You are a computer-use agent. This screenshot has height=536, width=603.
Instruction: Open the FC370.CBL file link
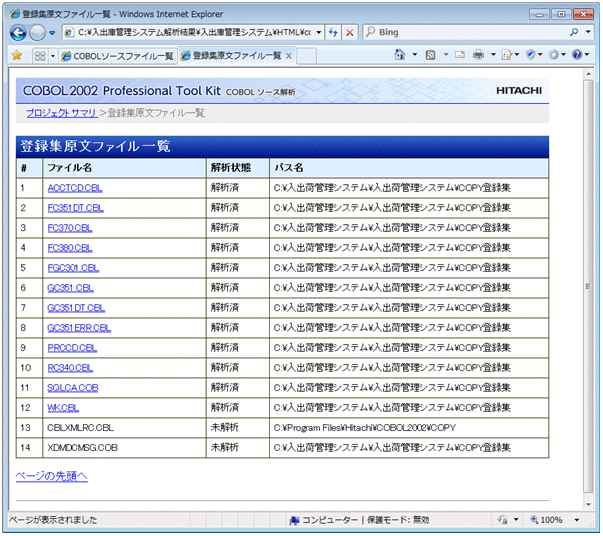pyautogui.click(x=70, y=228)
